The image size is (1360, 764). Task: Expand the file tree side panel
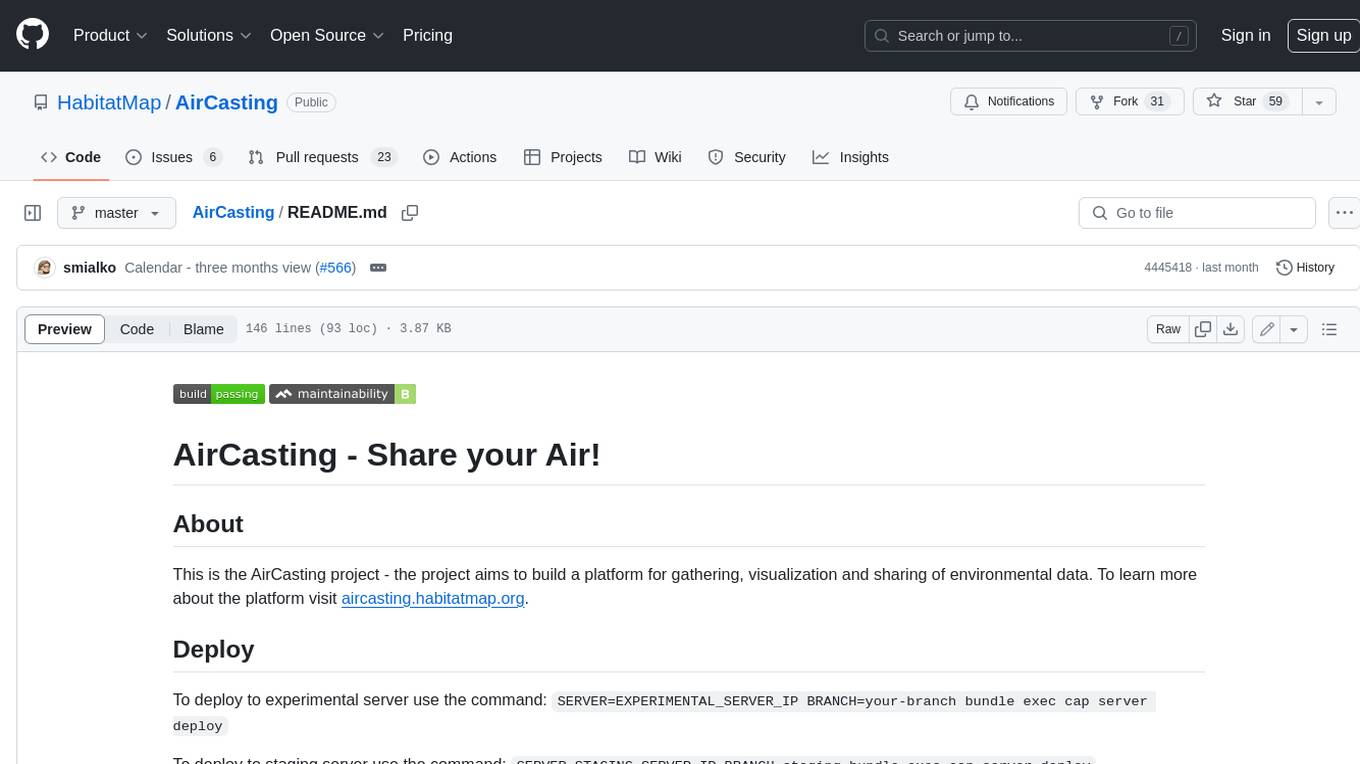coord(33,213)
